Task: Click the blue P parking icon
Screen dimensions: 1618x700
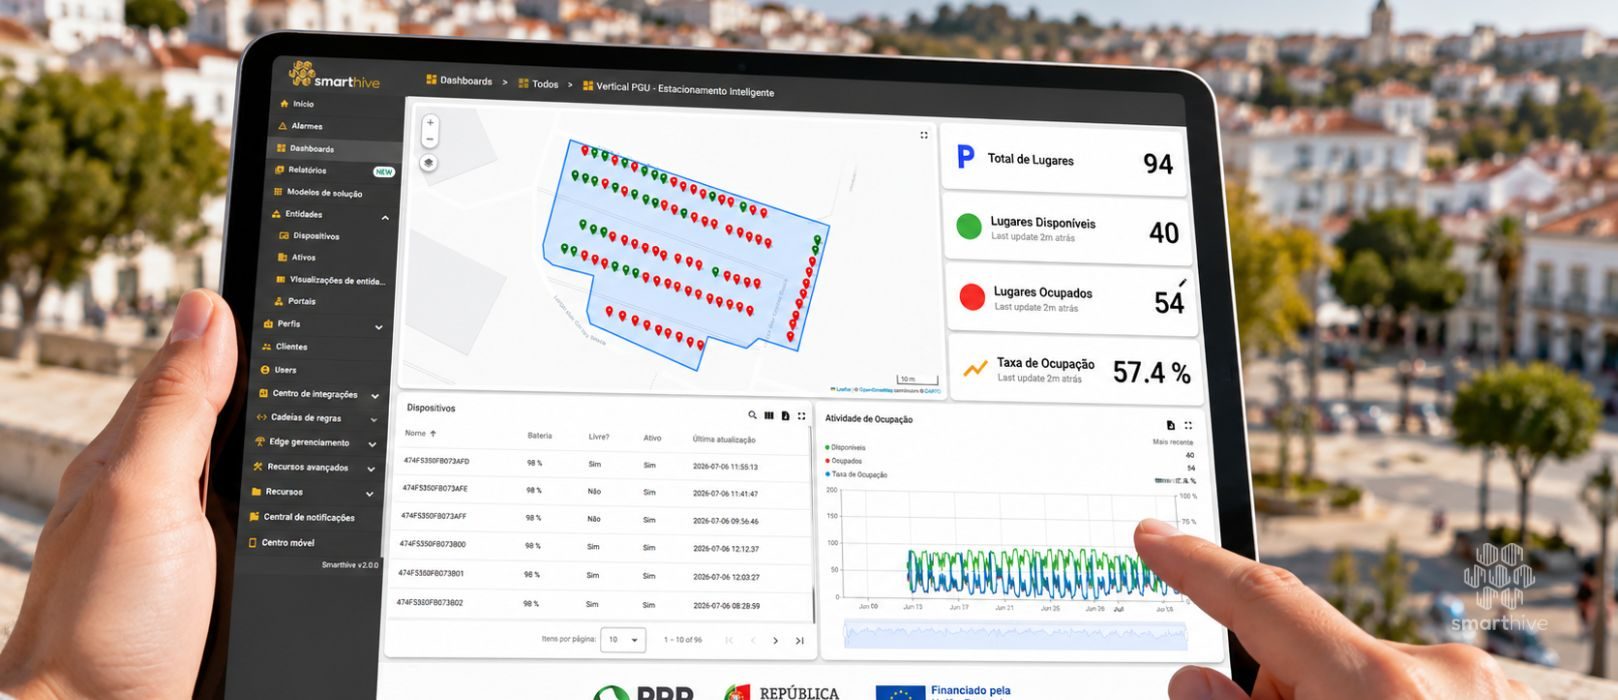Action: pos(965,157)
